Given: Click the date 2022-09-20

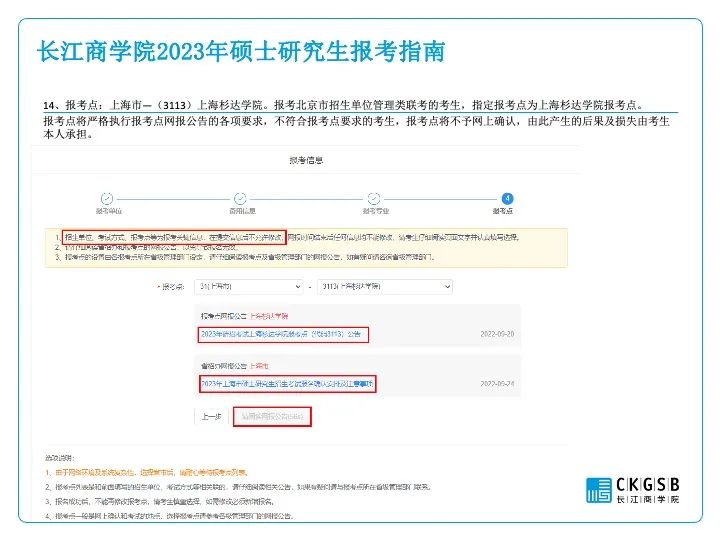Looking at the screenshot, I should (497, 334).
